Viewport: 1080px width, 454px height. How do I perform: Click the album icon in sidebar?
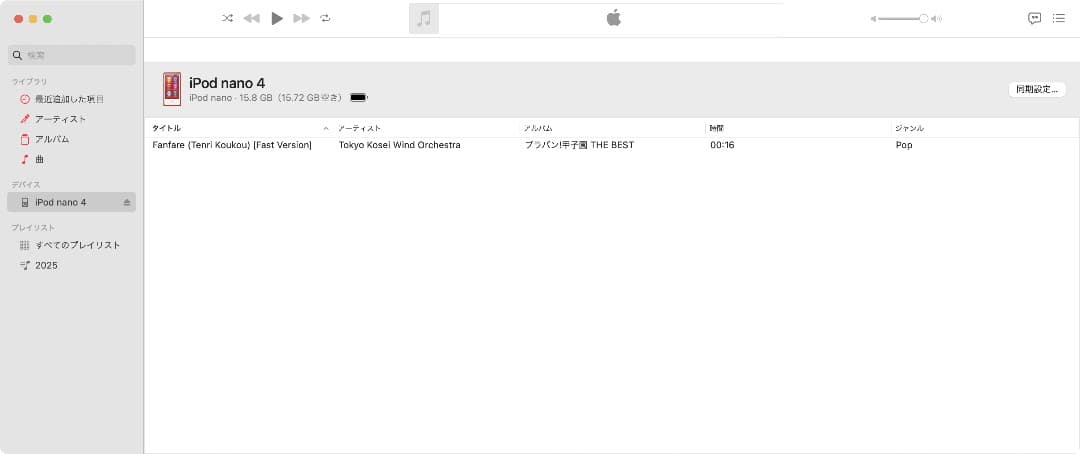pos(25,139)
